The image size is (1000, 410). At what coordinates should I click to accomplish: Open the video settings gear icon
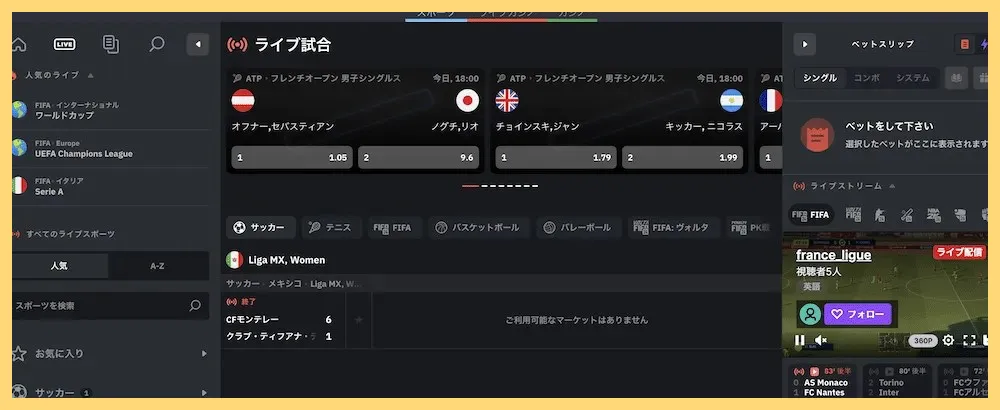click(x=948, y=340)
